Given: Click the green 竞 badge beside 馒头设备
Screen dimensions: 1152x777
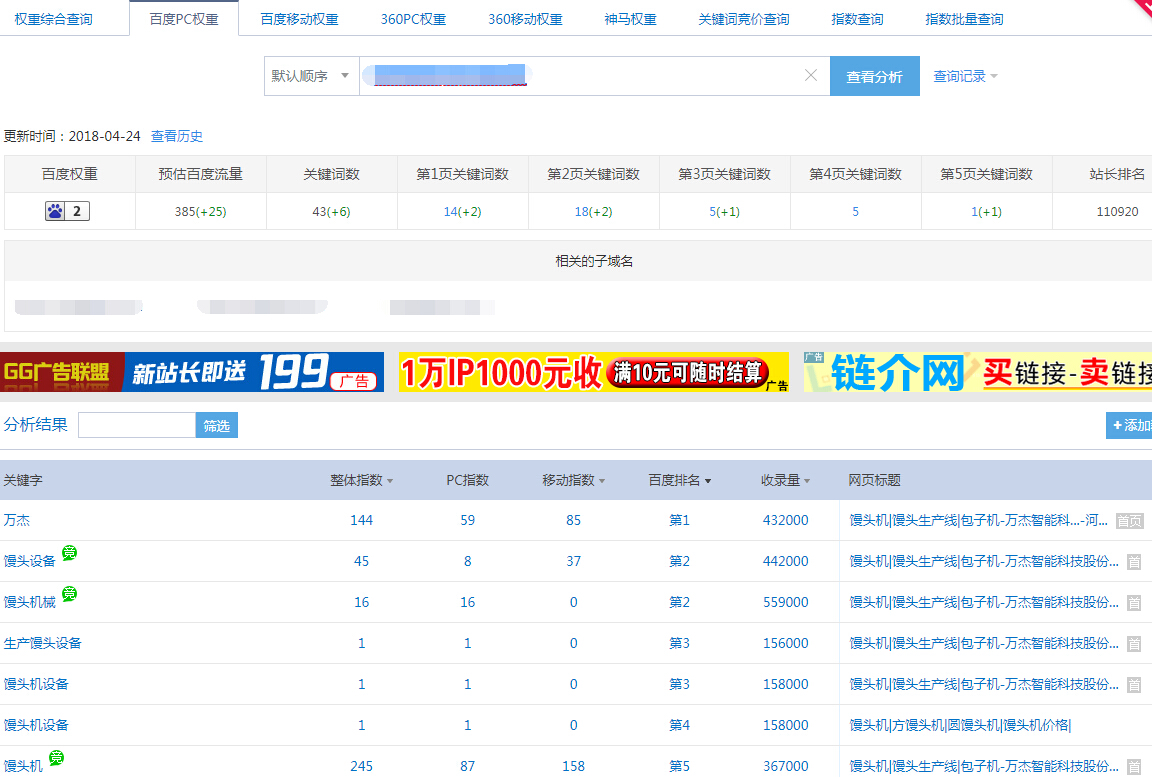Looking at the screenshot, I should tap(70, 553).
